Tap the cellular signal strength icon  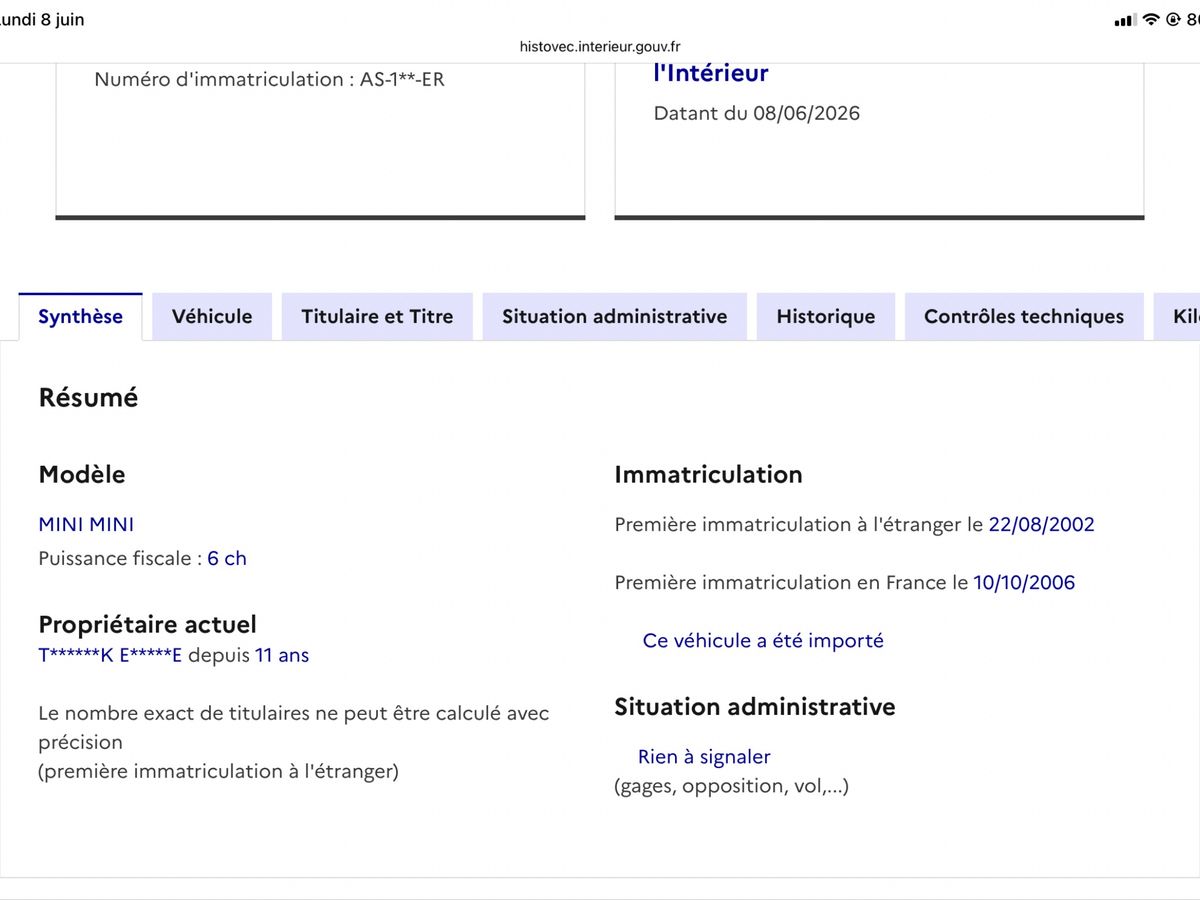[1125, 20]
